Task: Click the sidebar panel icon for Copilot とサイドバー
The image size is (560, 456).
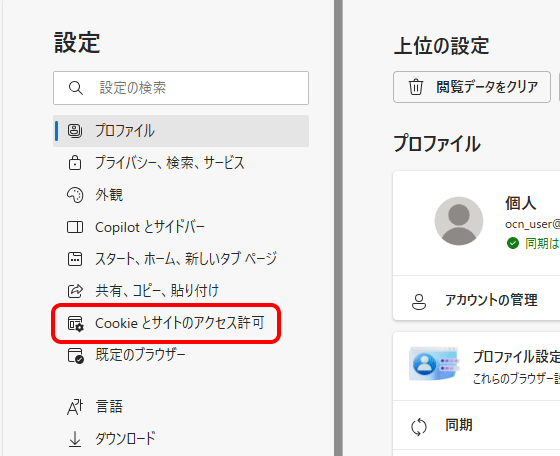Action: [75, 227]
